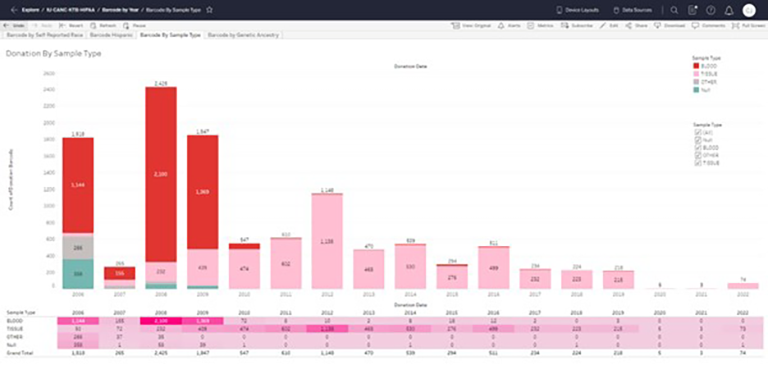Open the help question mark icon
Viewport: 768px width, 374px height.
tap(711, 10)
